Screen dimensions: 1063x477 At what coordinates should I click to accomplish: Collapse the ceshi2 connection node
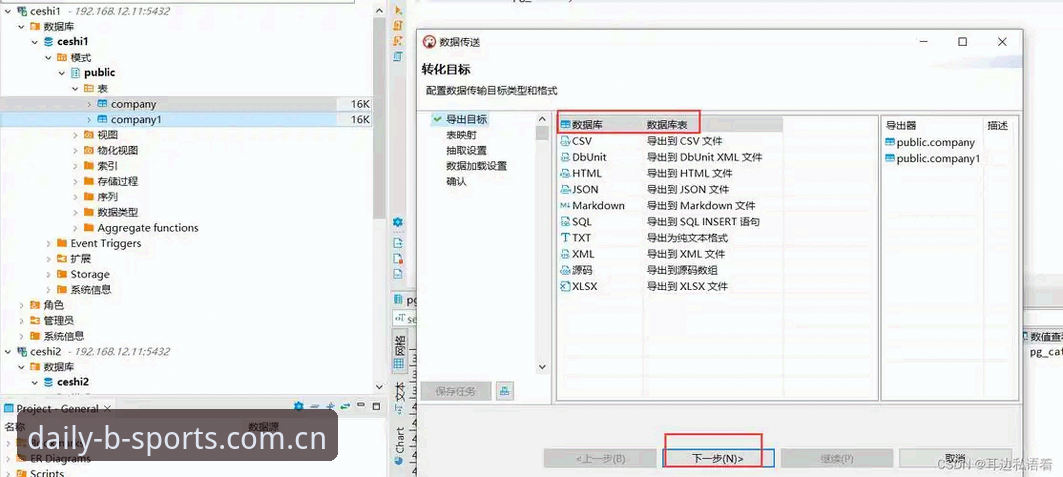pos(8,352)
